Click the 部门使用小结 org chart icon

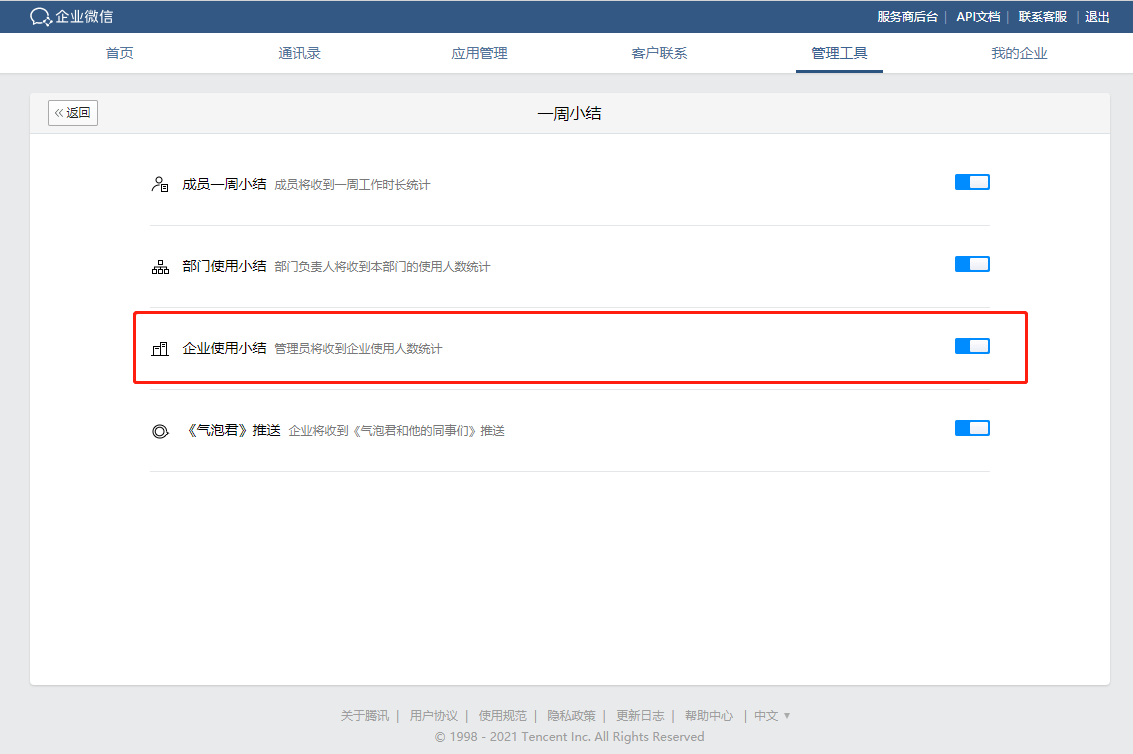coord(160,267)
